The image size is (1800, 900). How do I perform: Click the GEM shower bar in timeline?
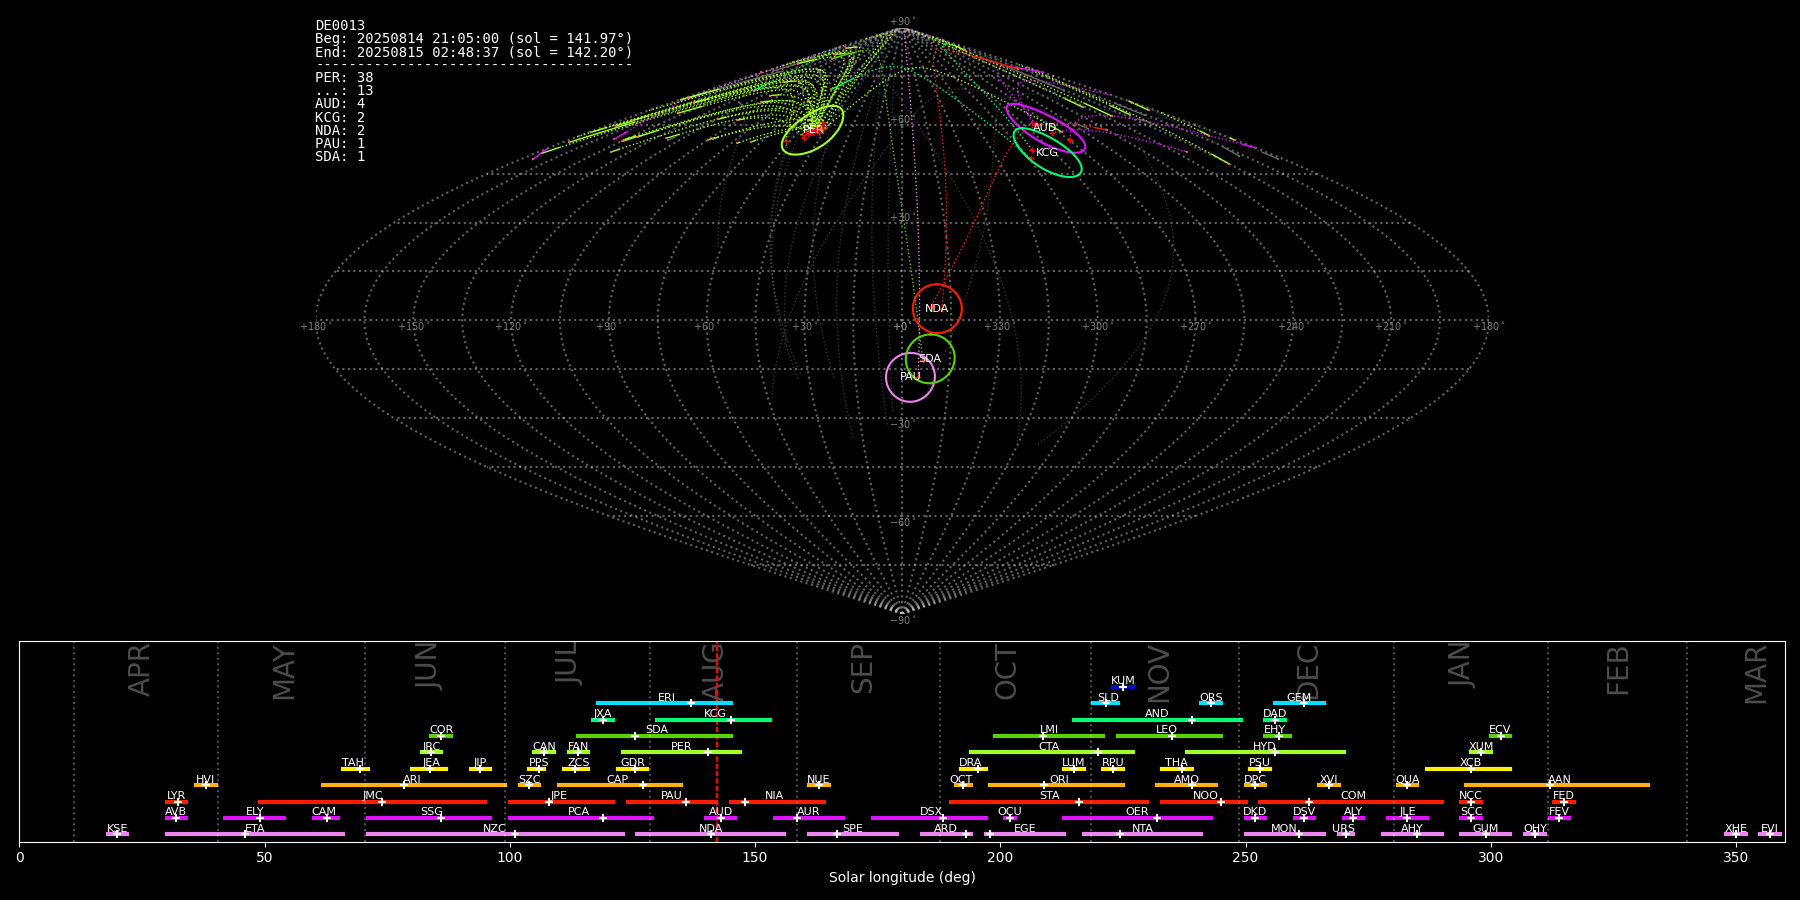[x=1299, y=703]
